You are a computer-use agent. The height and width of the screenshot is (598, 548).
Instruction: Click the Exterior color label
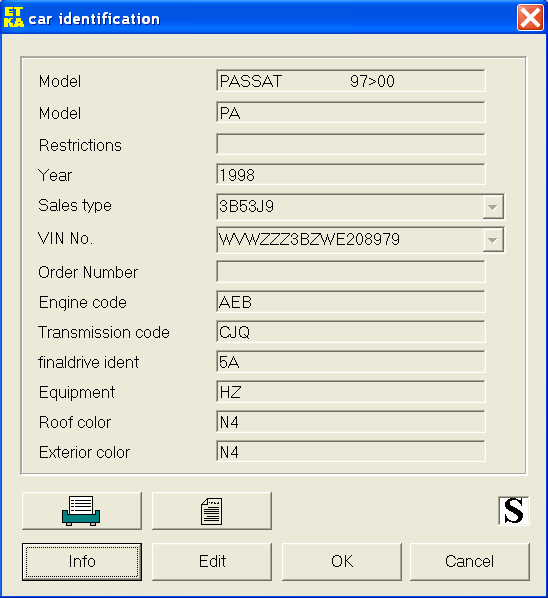pos(84,453)
